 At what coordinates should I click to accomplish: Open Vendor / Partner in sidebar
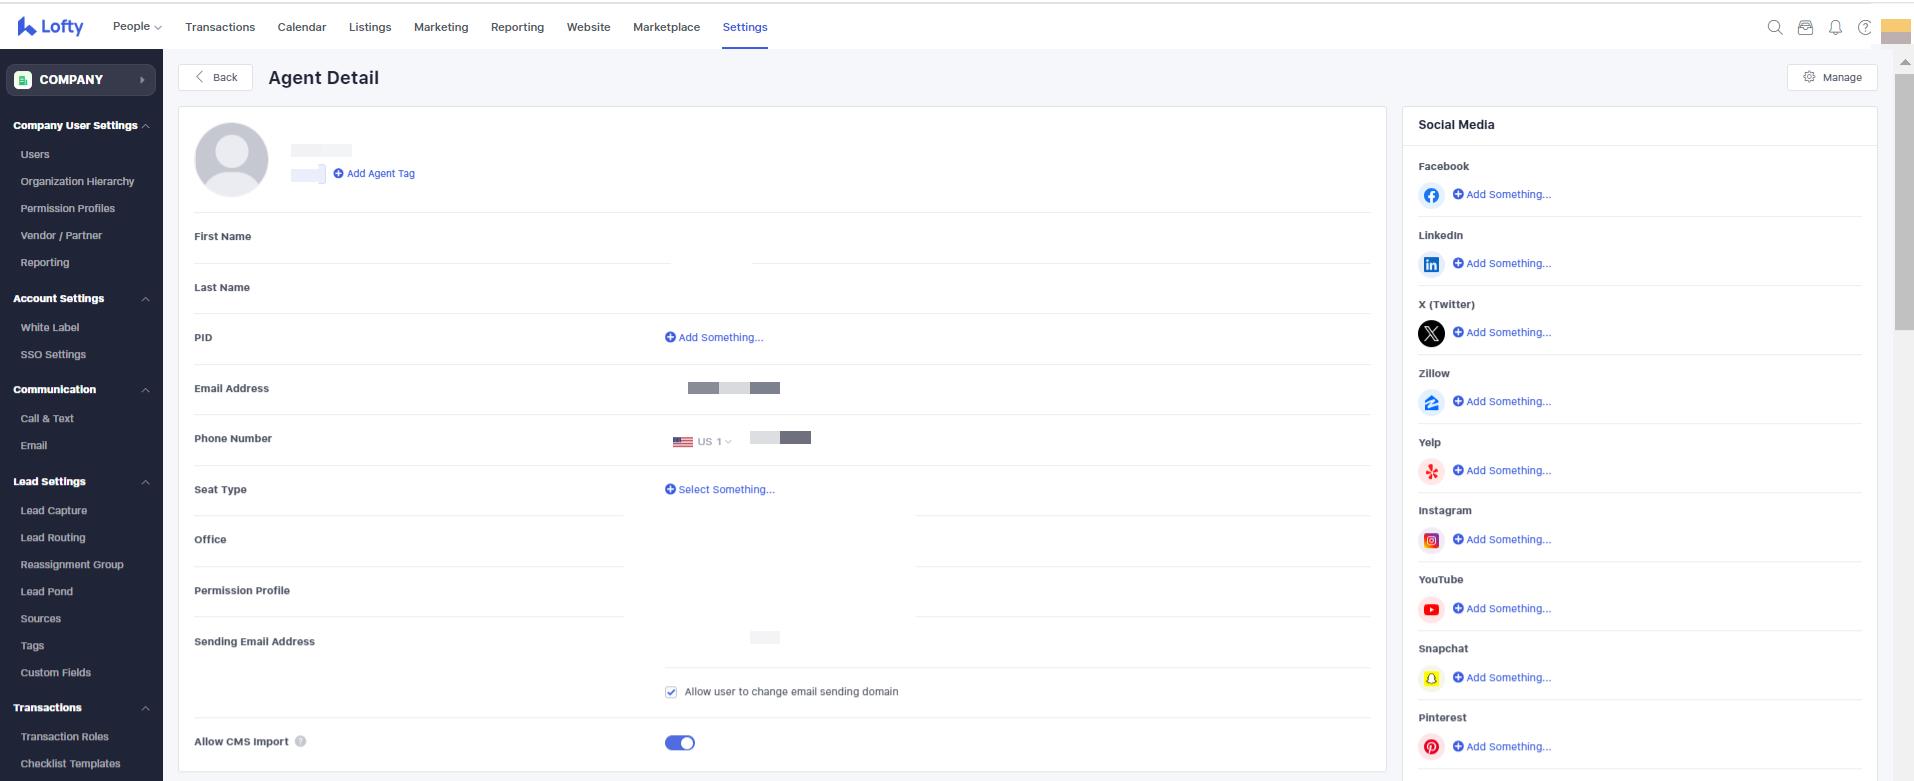pos(61,235)
